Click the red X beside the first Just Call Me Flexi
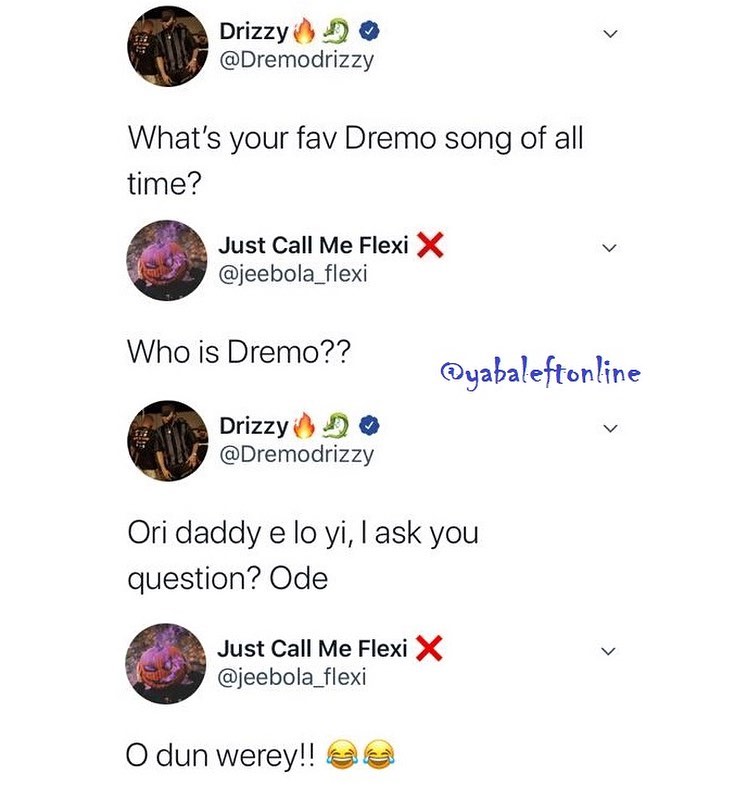This screenshot has width=747, height=811. coord(429,245)
